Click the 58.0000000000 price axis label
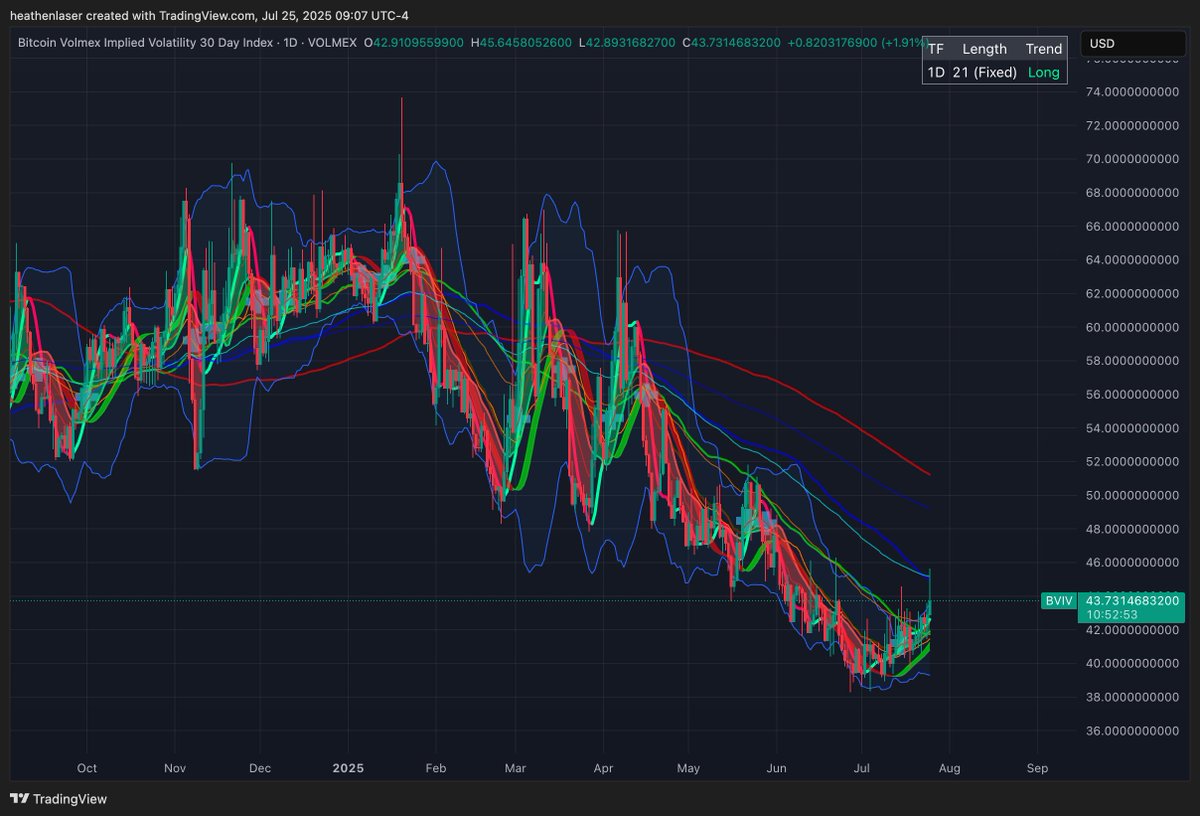 point(1133,360)
